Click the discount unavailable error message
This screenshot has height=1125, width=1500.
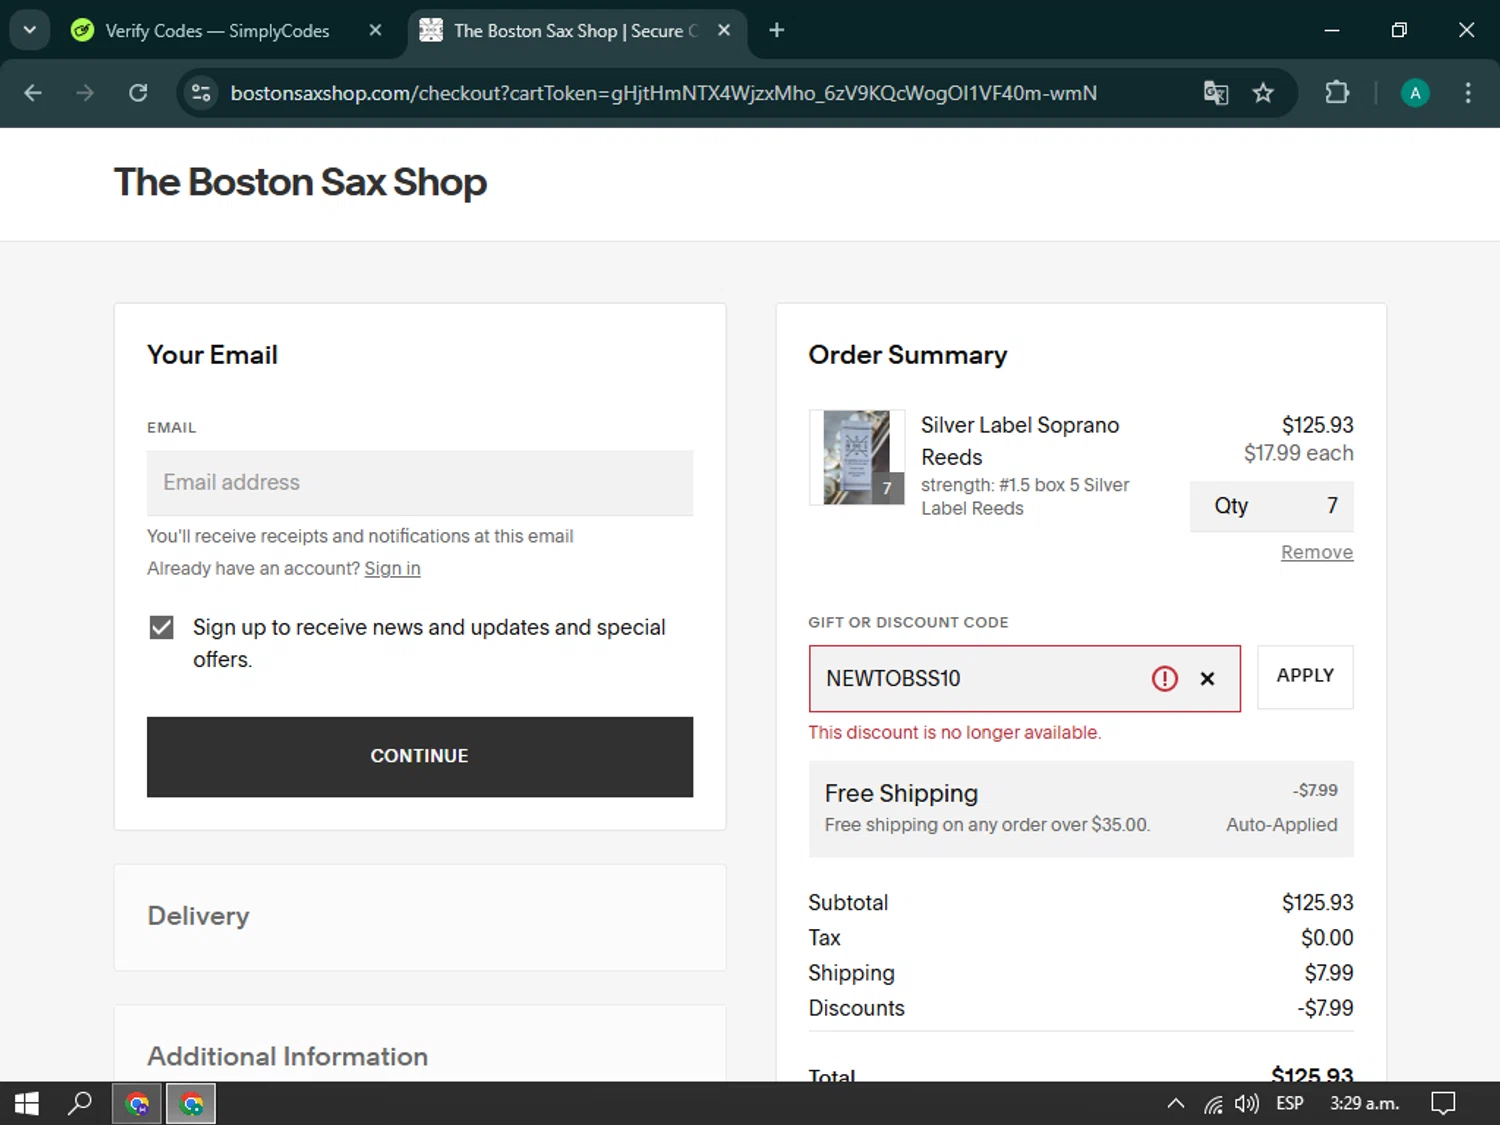point(955,732)
